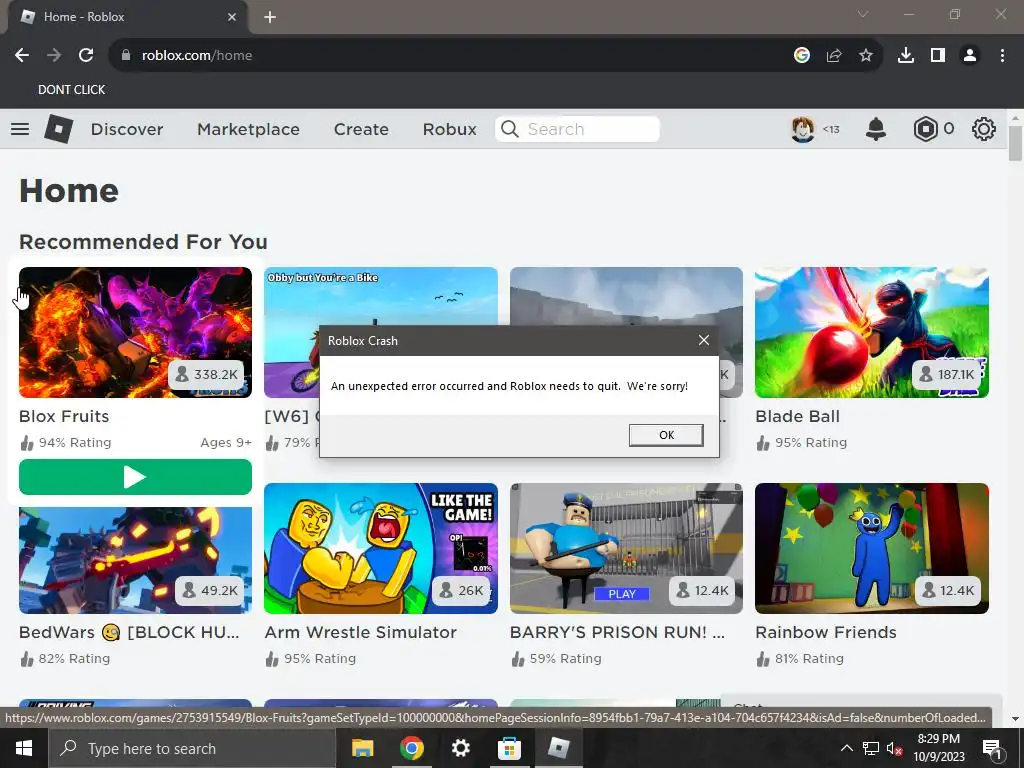Click the Google icon in address bar
The image size is (1024, 768).
point(802,56)
